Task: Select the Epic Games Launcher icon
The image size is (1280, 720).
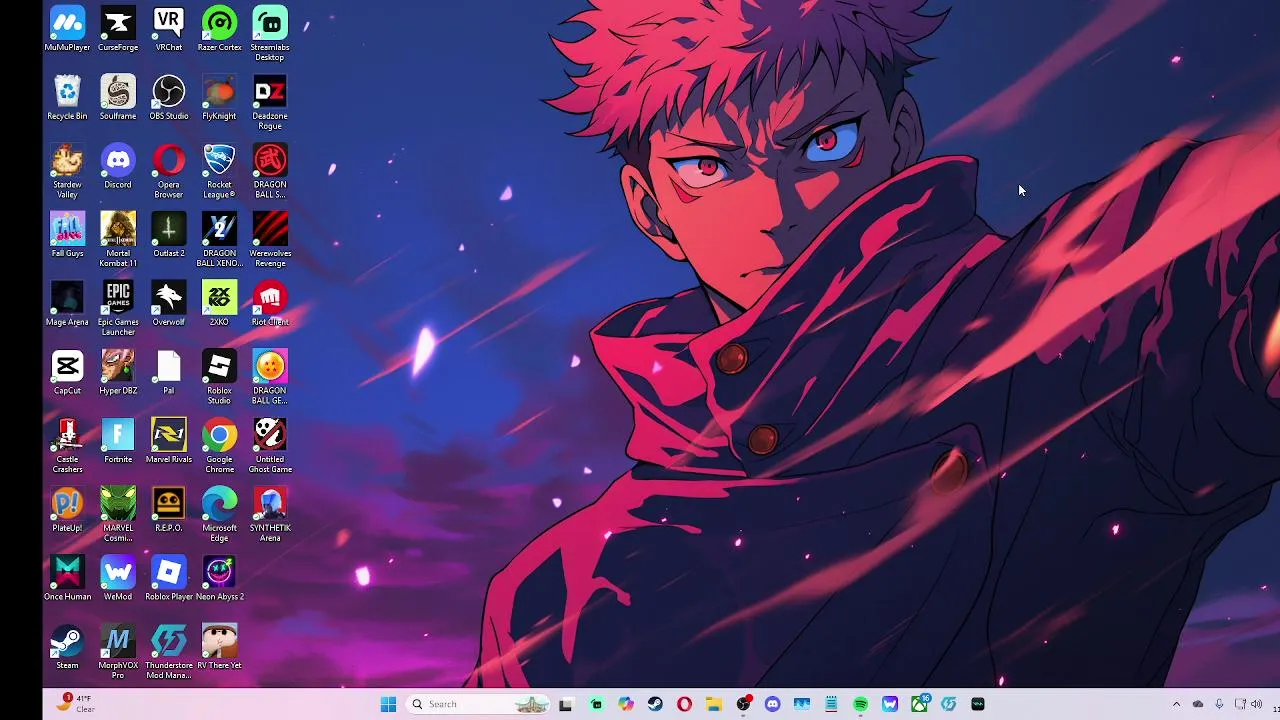Action: pos(118,309)
